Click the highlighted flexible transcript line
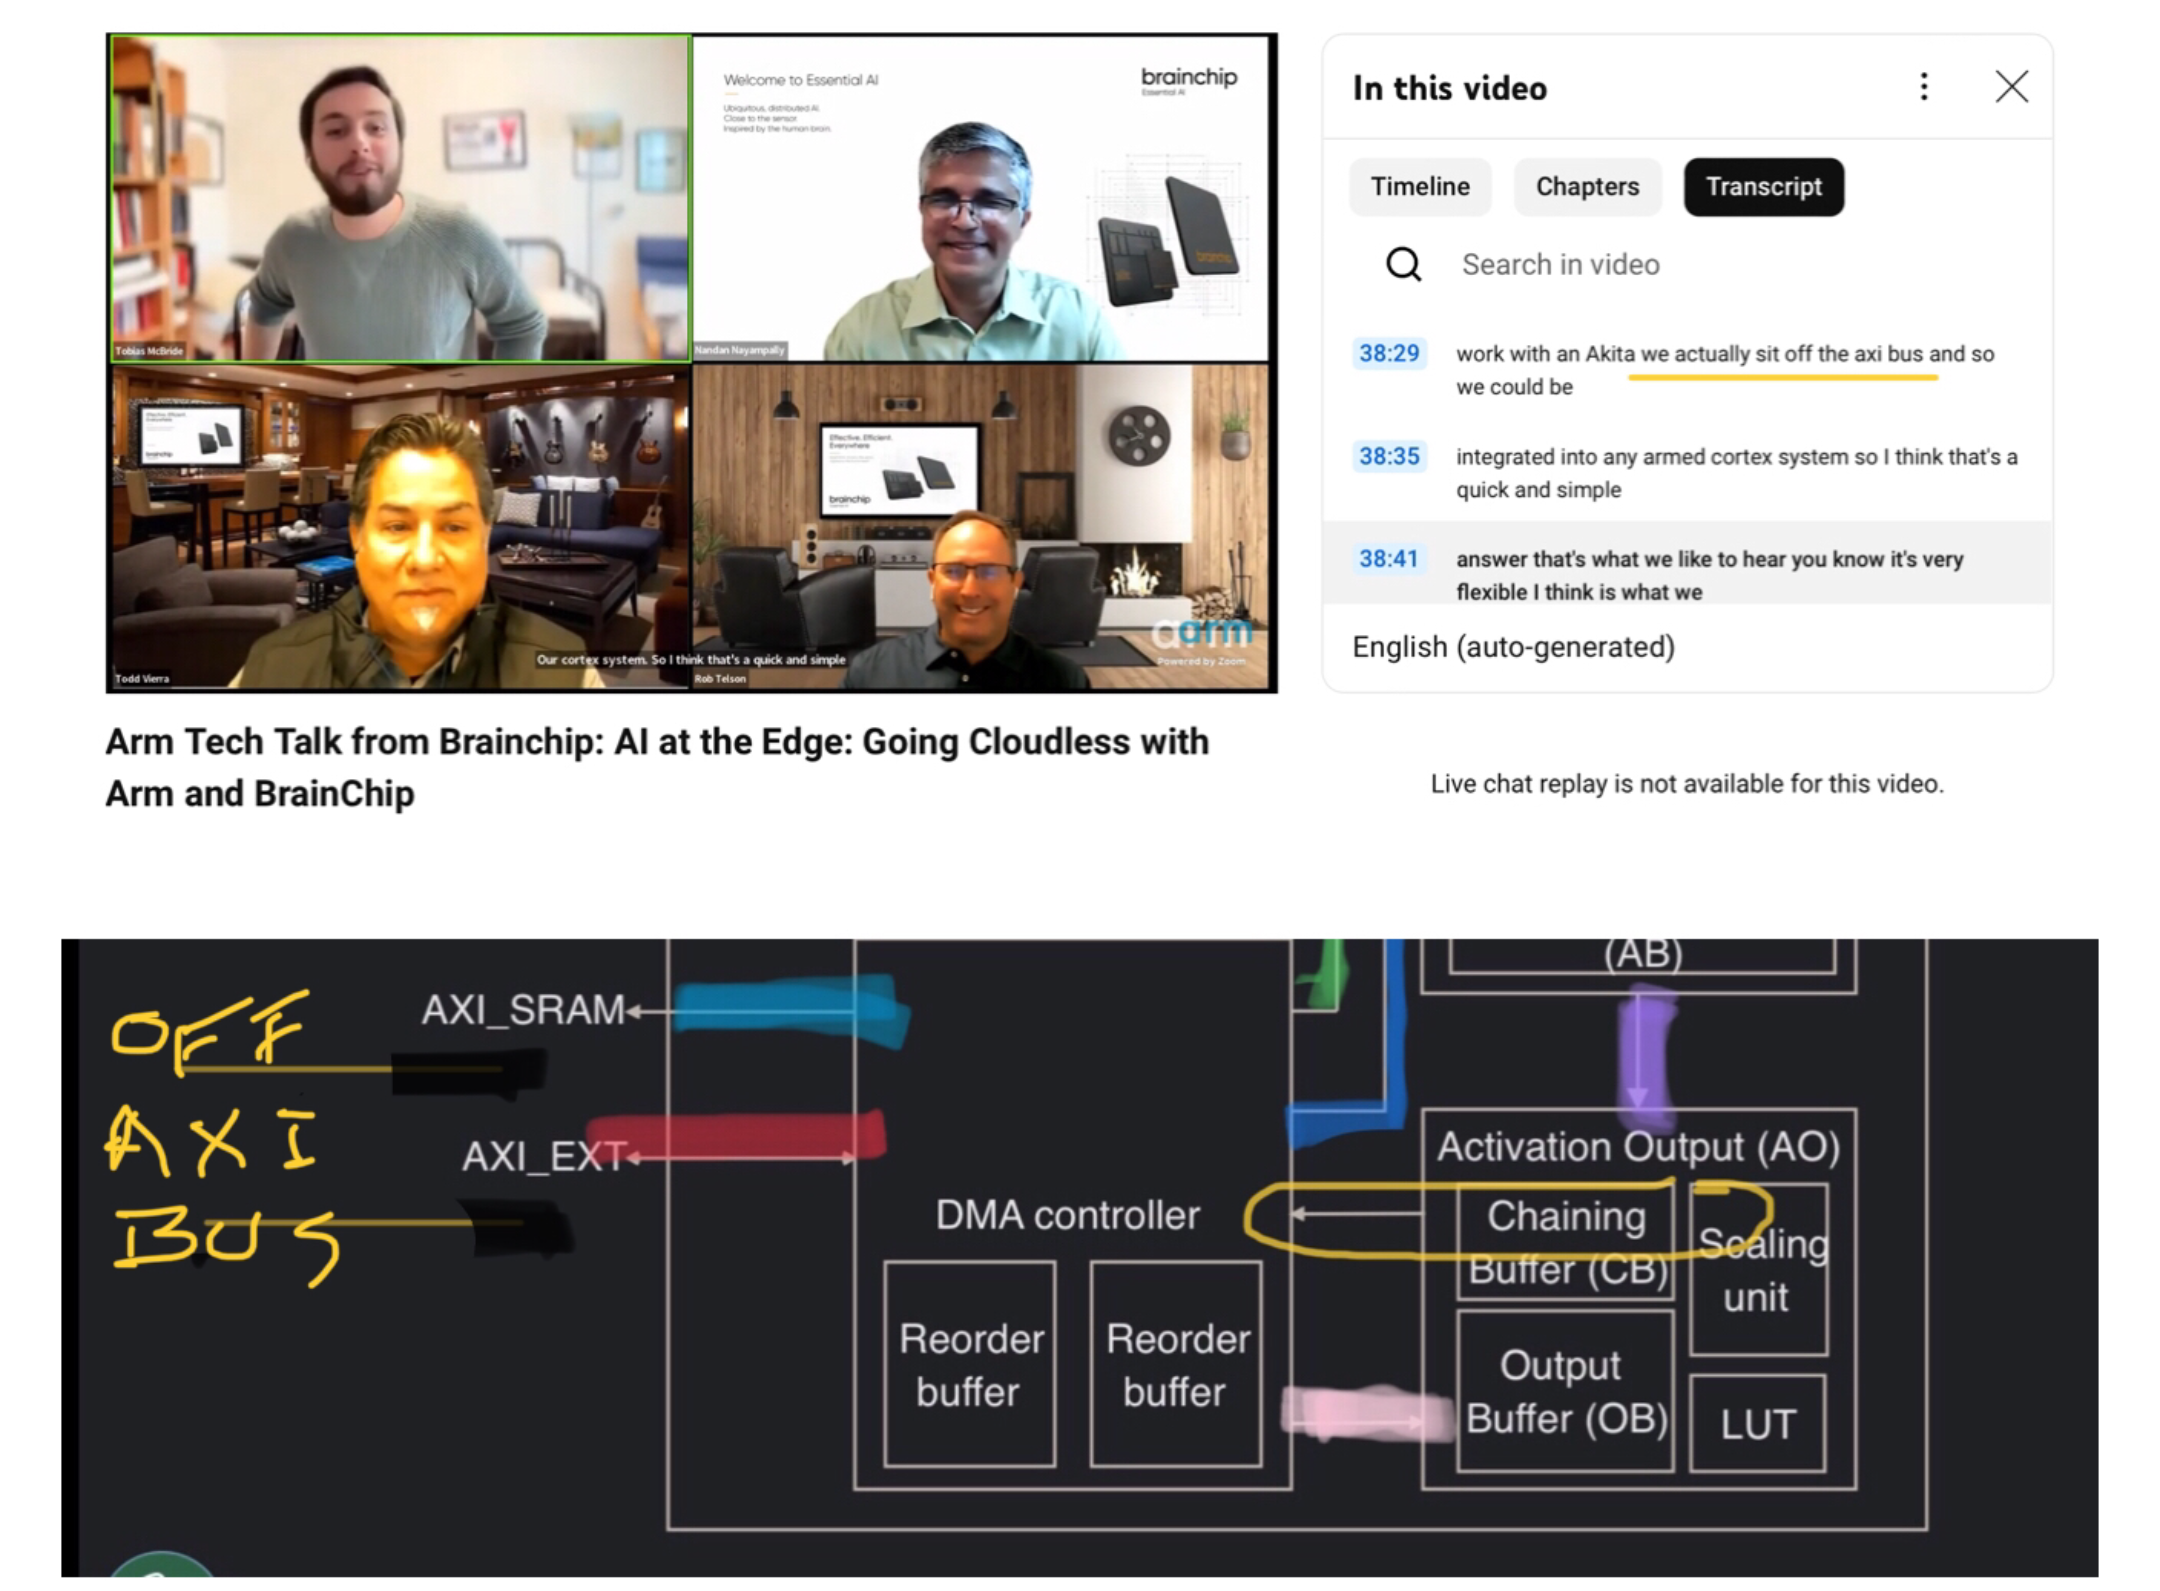The height and width of the screenshot is (1591, 2160). click(x=1710, y=575)
